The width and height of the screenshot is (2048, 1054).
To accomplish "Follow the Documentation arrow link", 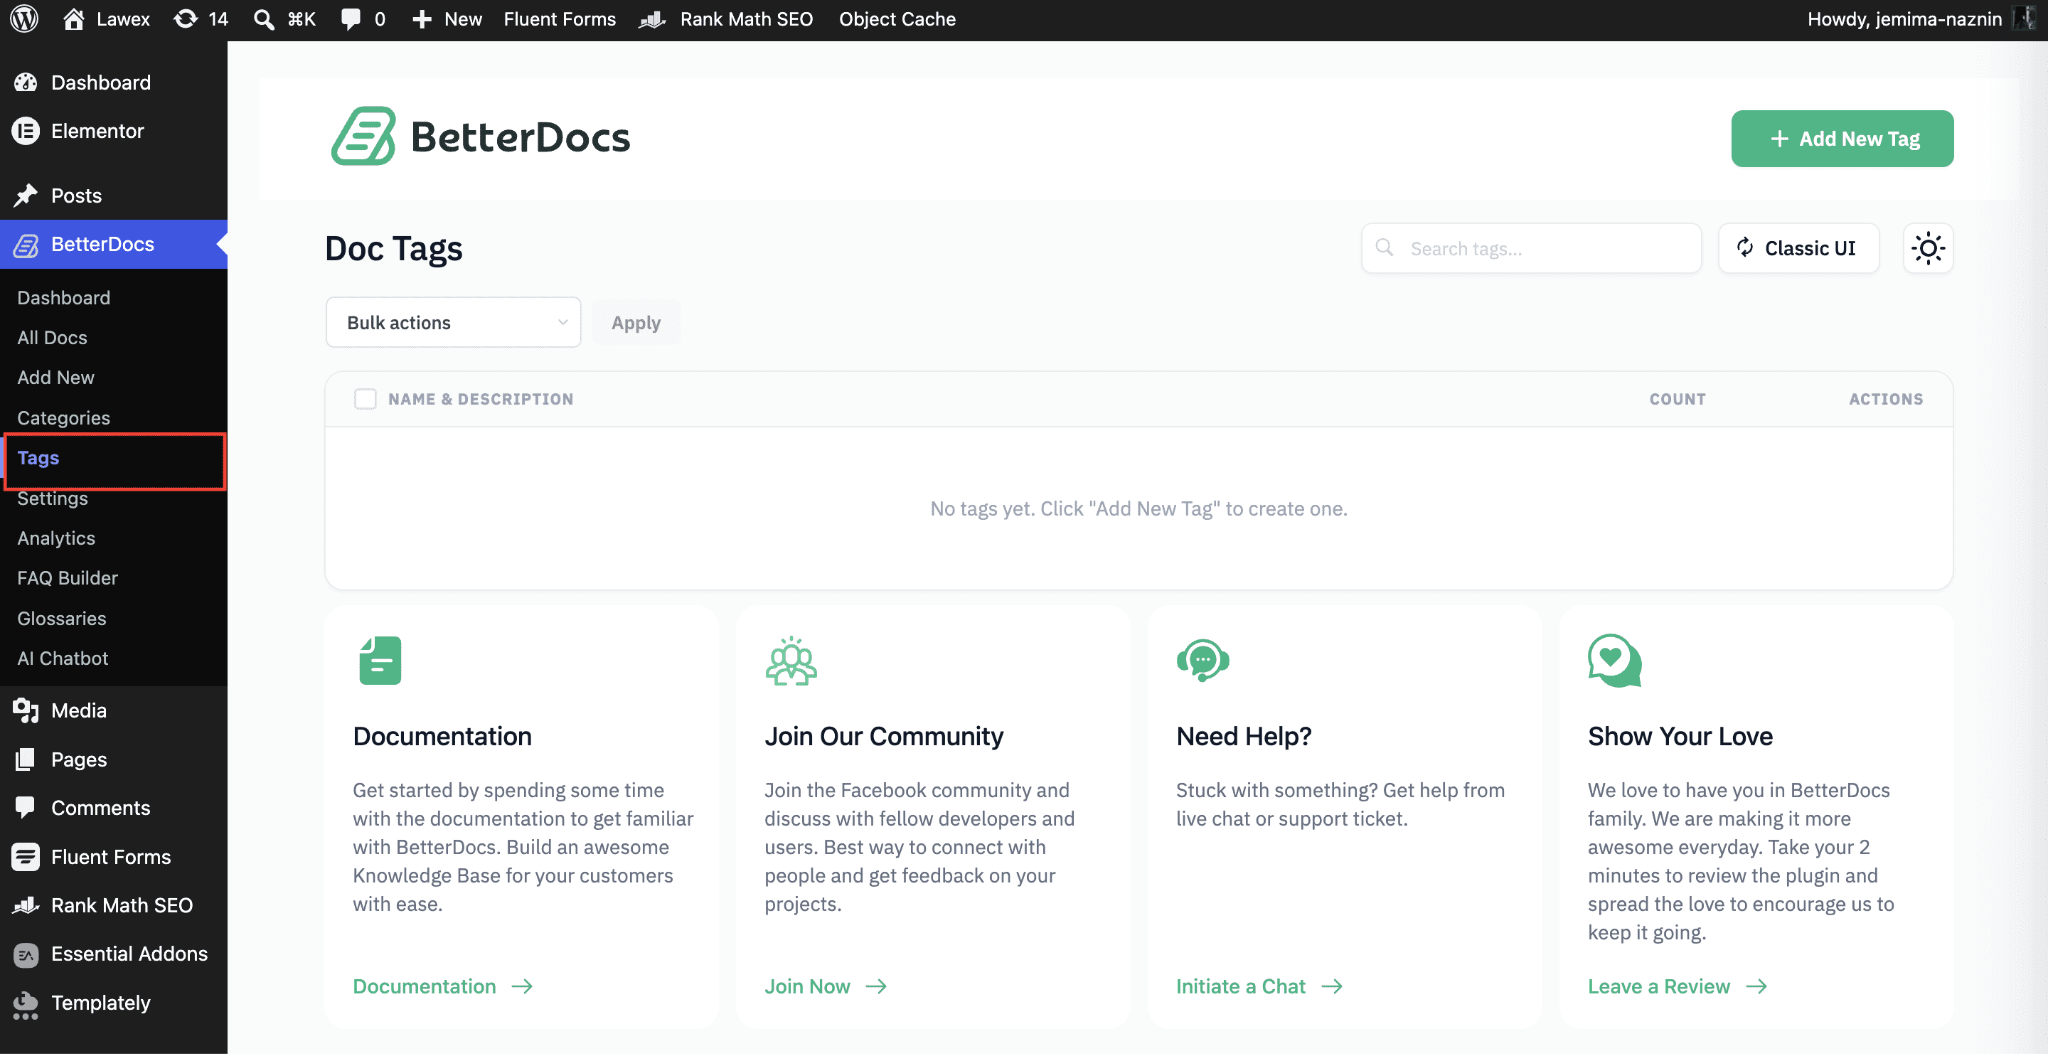I will [x=443, y=986].
